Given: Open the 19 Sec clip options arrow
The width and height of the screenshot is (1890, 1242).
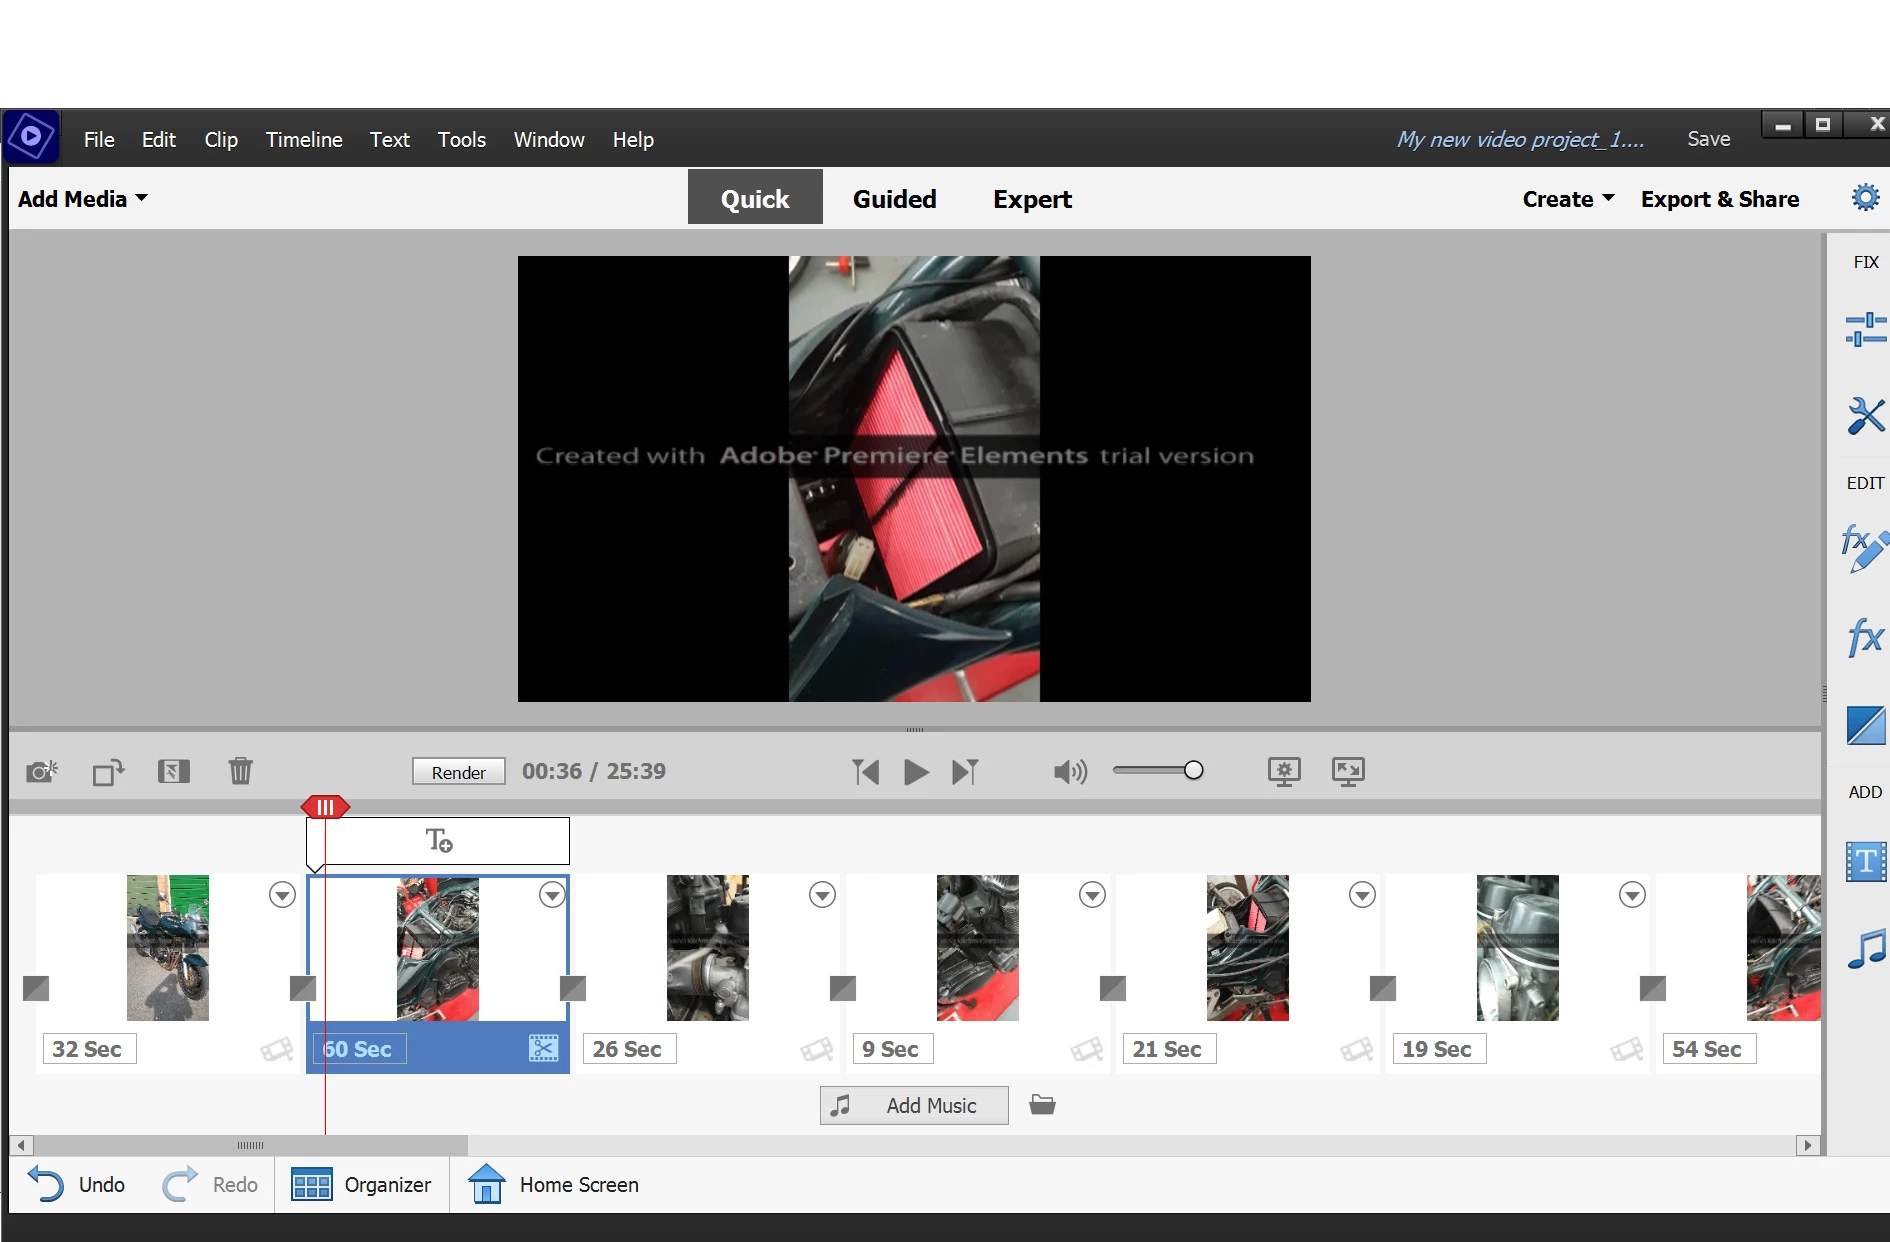Looking at the screenshot, I should click(x=1632, y=895).
